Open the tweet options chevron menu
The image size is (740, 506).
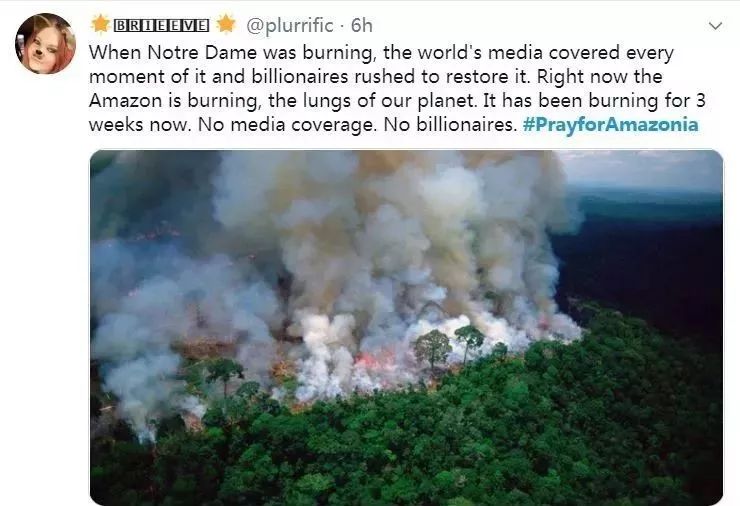(x=715, y=26)
